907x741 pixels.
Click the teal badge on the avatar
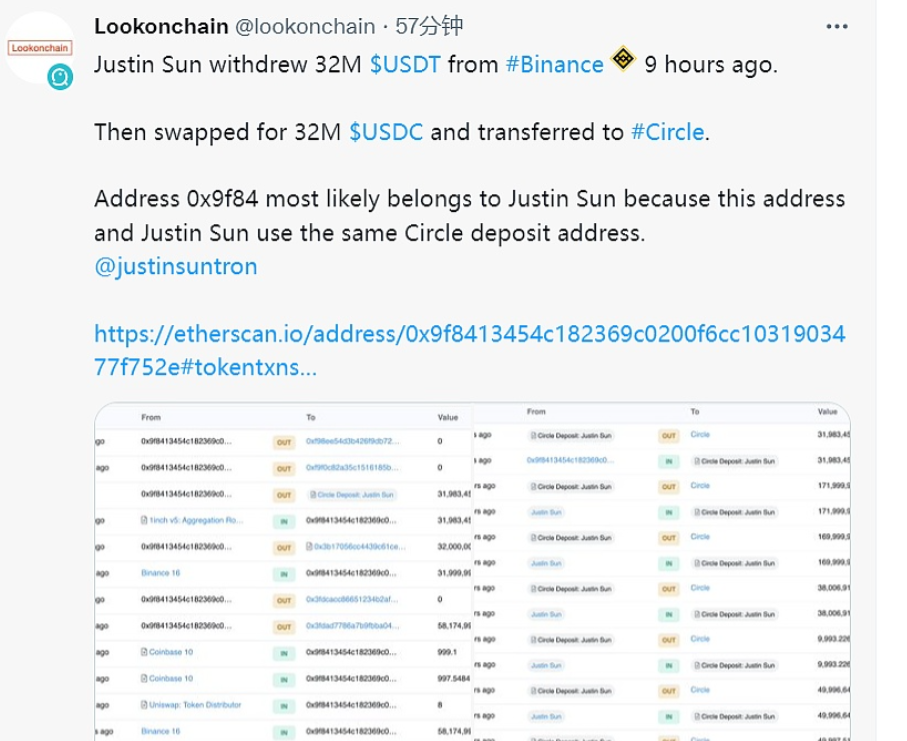60,77
